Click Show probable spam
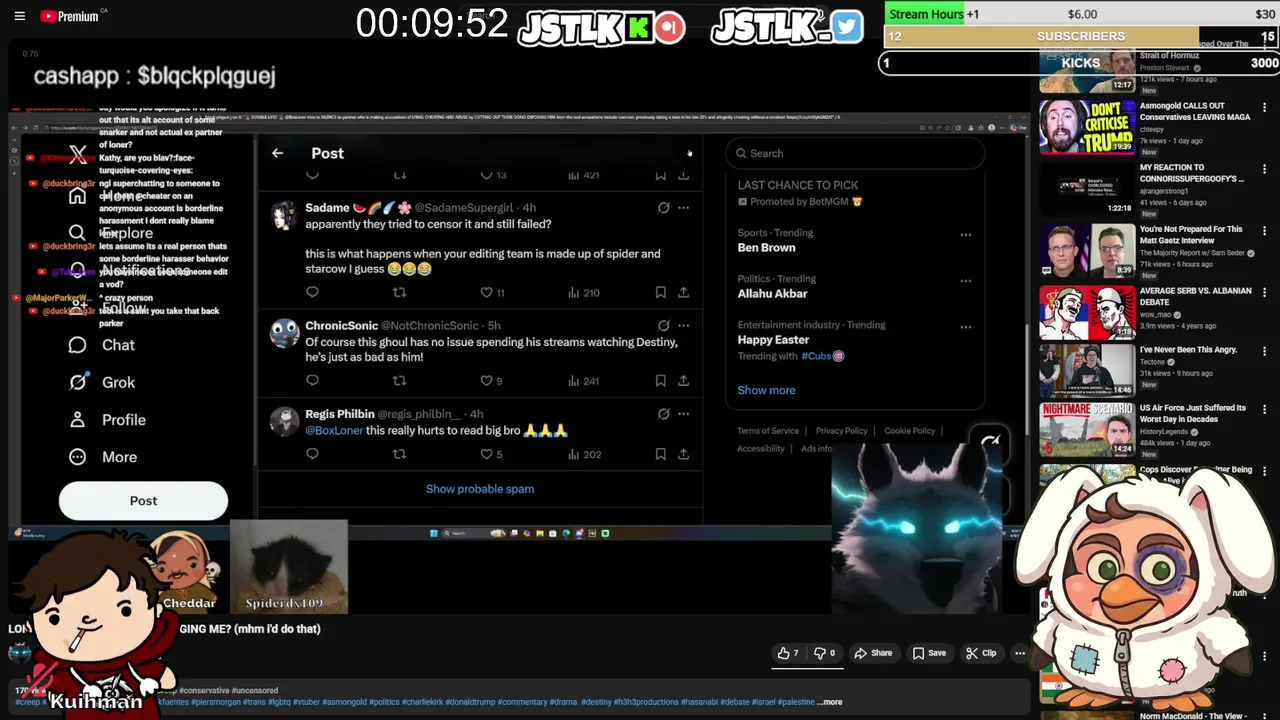The height and width of the screenshot is (720, 1280). [480, 489]
